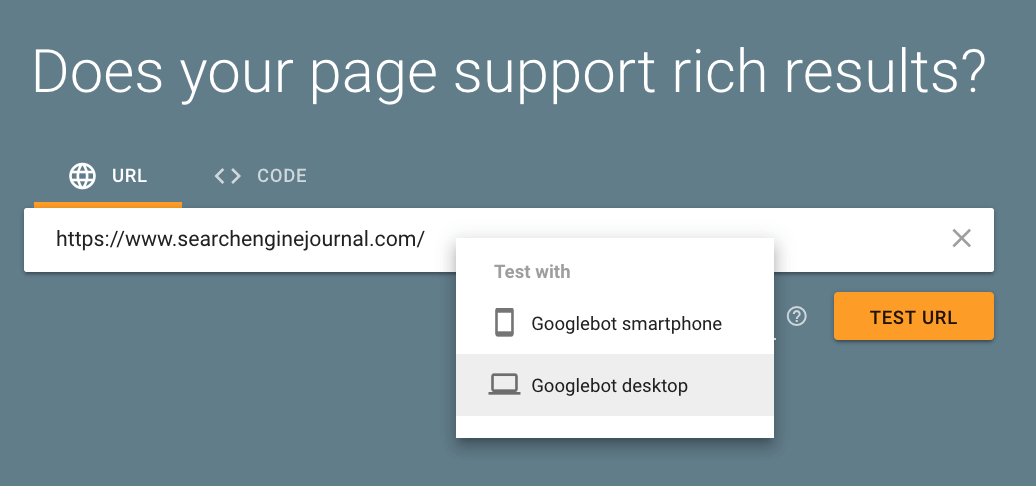Switch to the URL tab label
This screenshot has width=1036, height=486.
click(x=129, y=176)
